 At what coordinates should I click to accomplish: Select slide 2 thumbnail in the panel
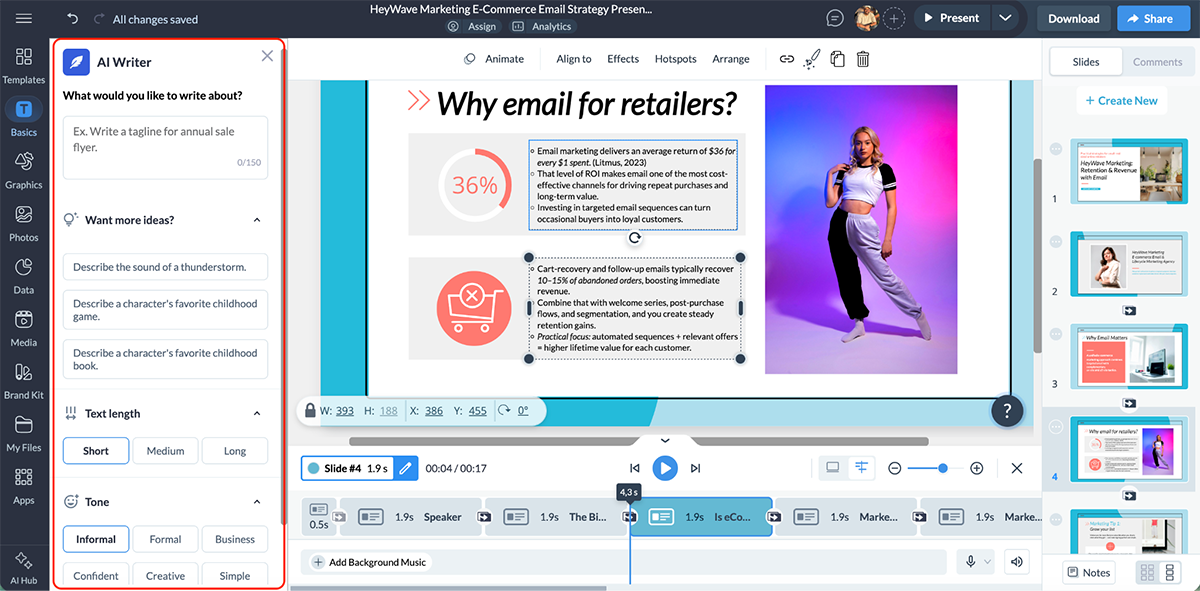(x=1129, y=264)
